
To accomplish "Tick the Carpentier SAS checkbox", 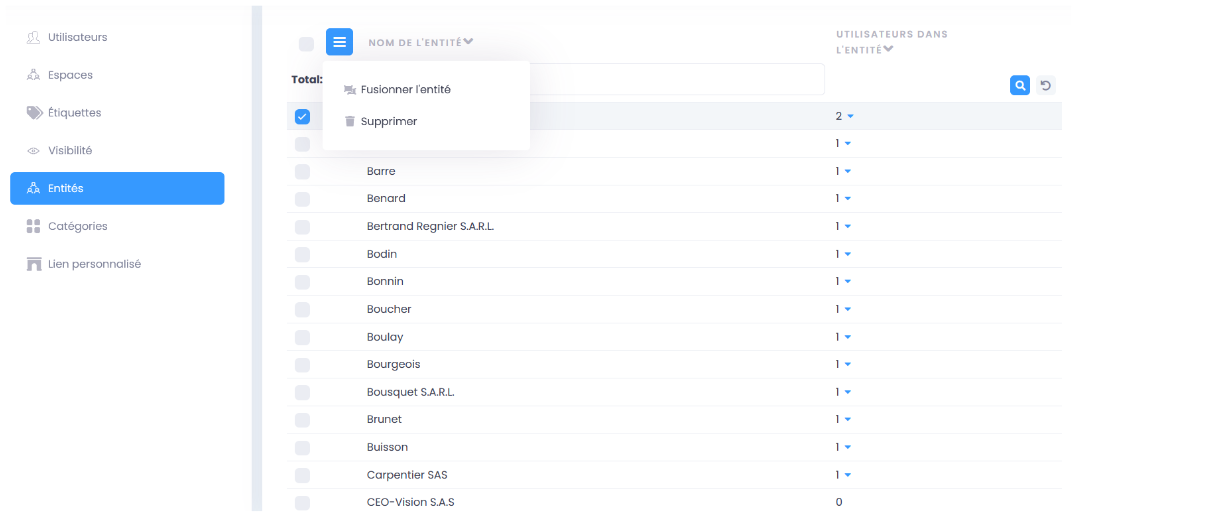I will tap(302, 475).
